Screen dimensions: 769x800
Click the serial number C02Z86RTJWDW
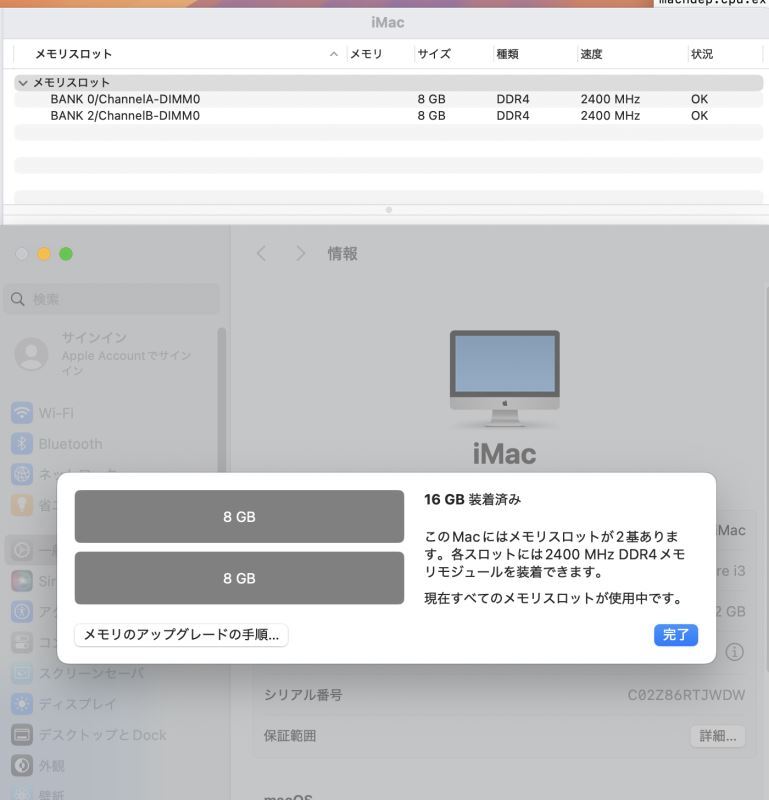coord(686,695)
